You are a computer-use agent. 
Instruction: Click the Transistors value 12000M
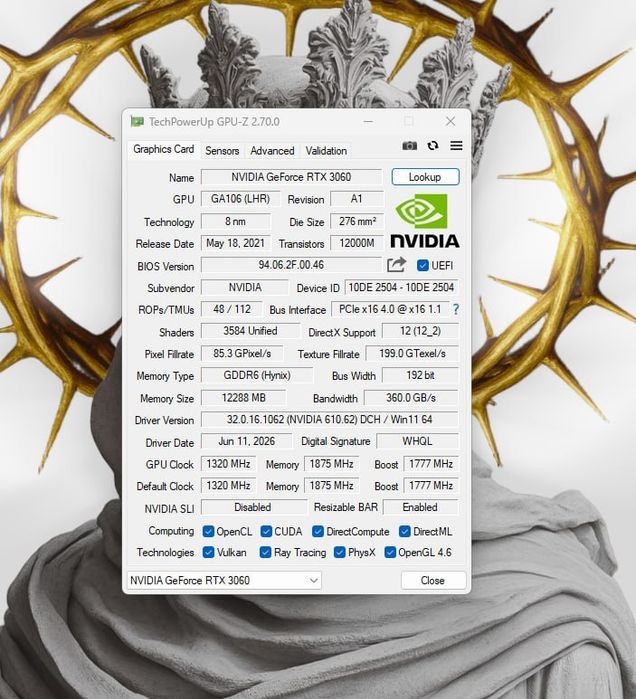pos(357,243)
